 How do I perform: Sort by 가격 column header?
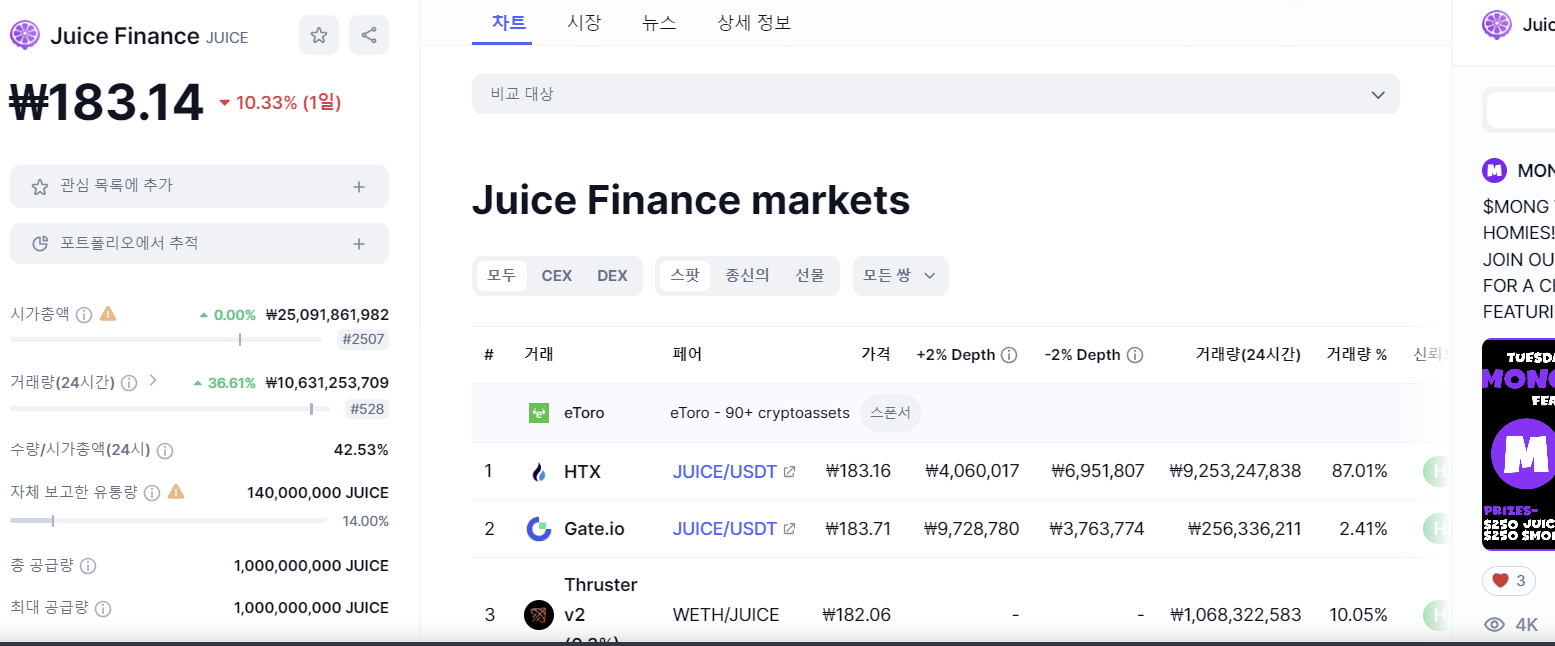pos(875,355)
